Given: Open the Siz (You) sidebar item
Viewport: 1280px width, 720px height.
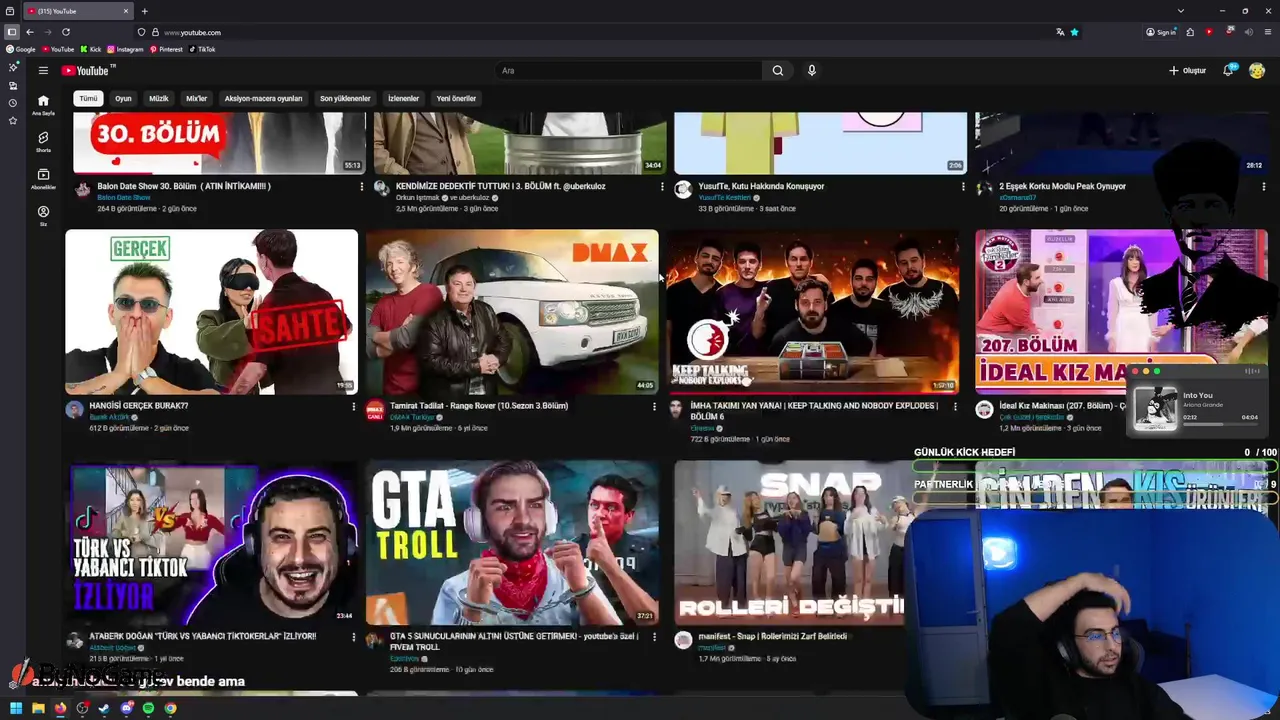Looking at the screenshot, I should [43, 215].
